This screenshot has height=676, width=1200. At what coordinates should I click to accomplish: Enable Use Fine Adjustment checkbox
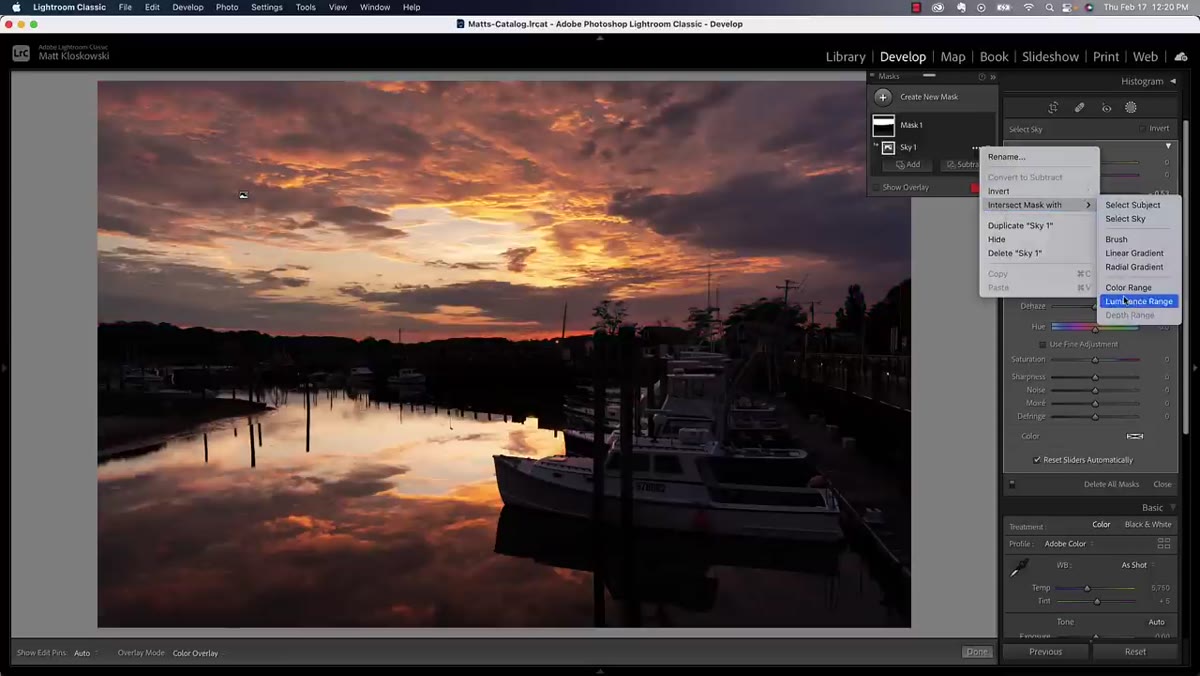(1042, 344)
